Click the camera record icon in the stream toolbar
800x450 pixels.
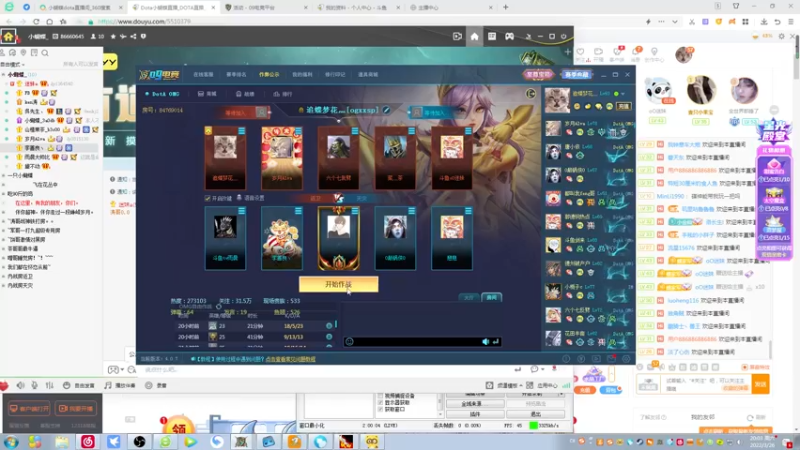click(x=457, y=37)
